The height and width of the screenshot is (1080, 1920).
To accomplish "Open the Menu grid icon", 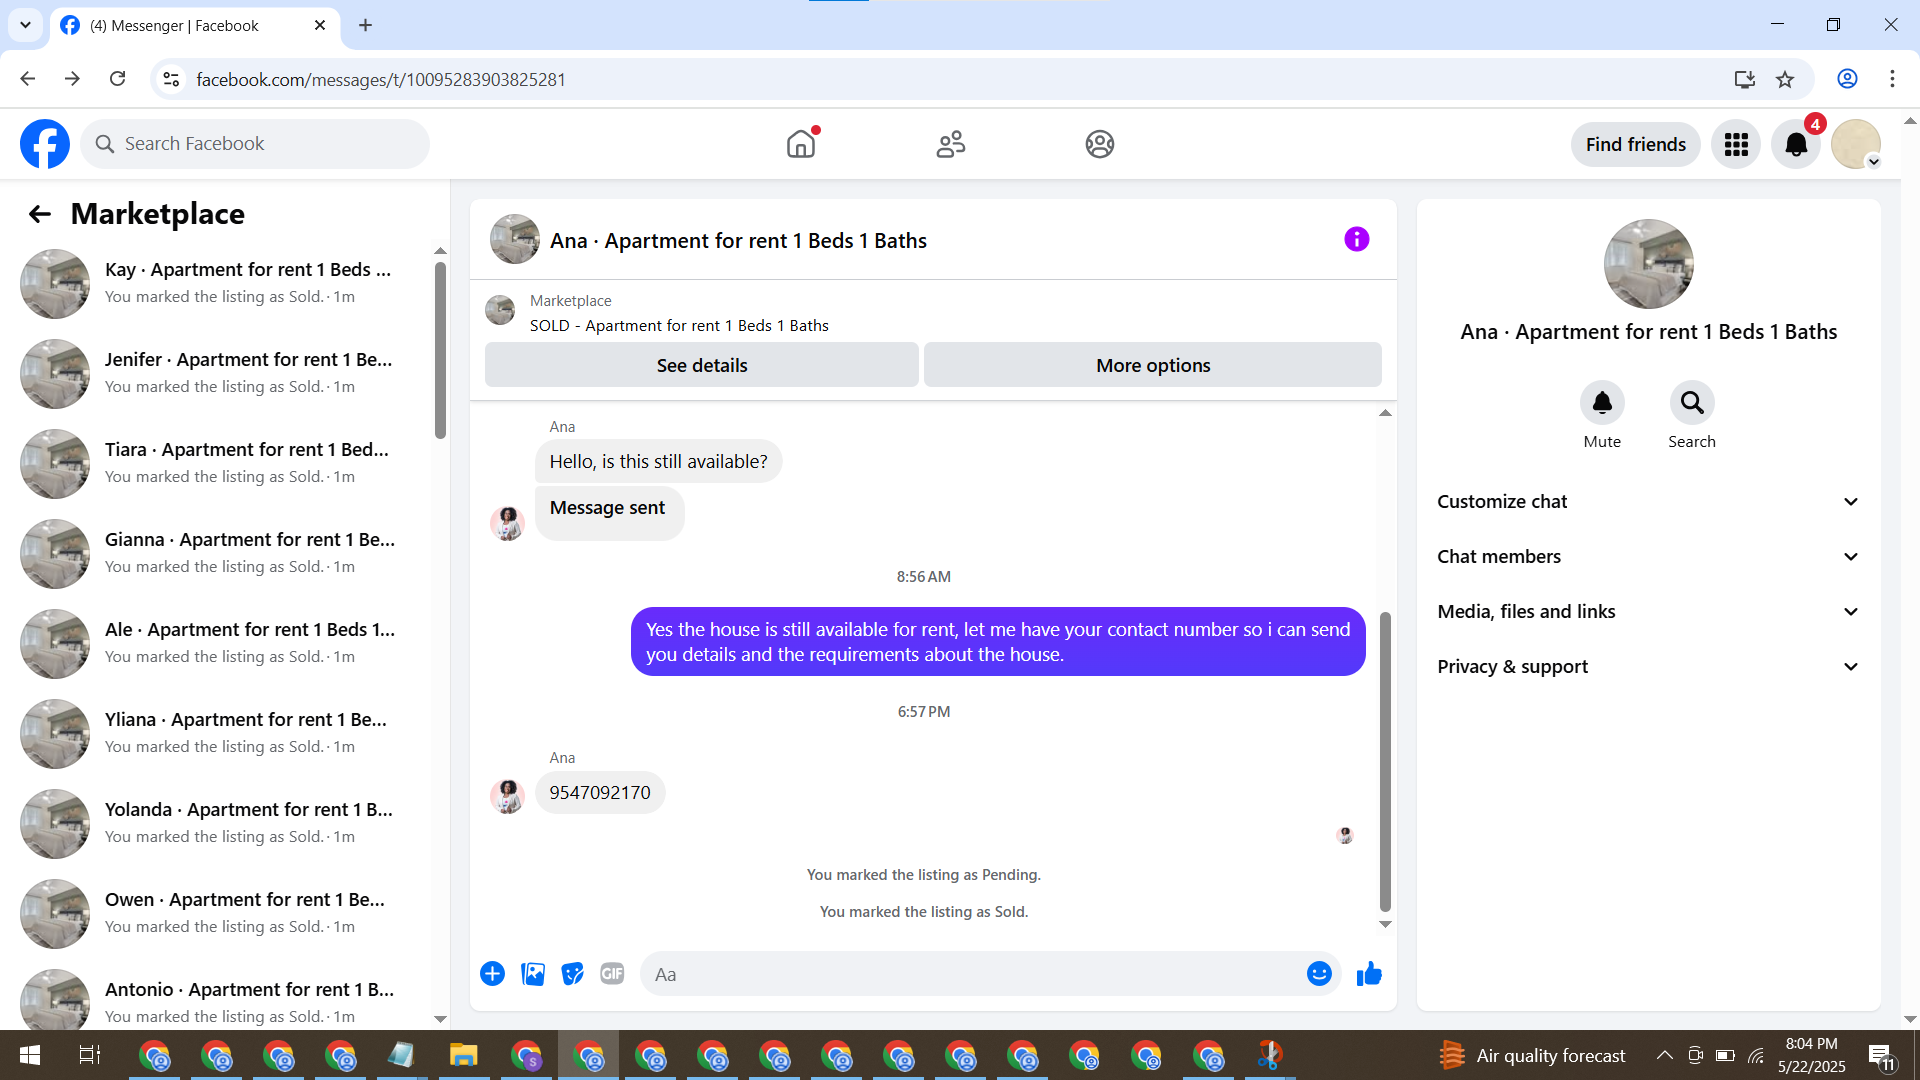I will click(x=1736, y=145).
